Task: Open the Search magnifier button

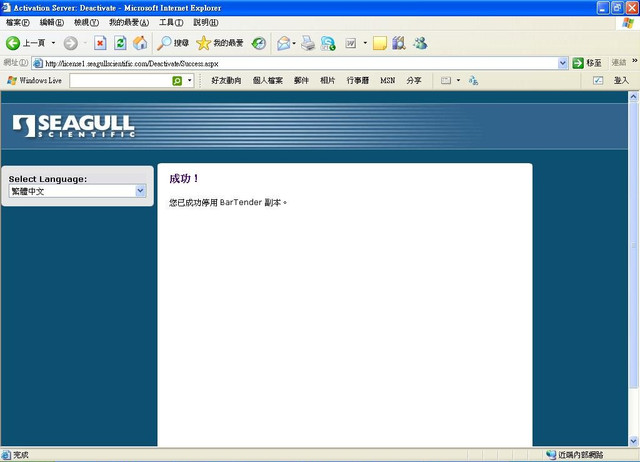Action: [x=173, y=43]
